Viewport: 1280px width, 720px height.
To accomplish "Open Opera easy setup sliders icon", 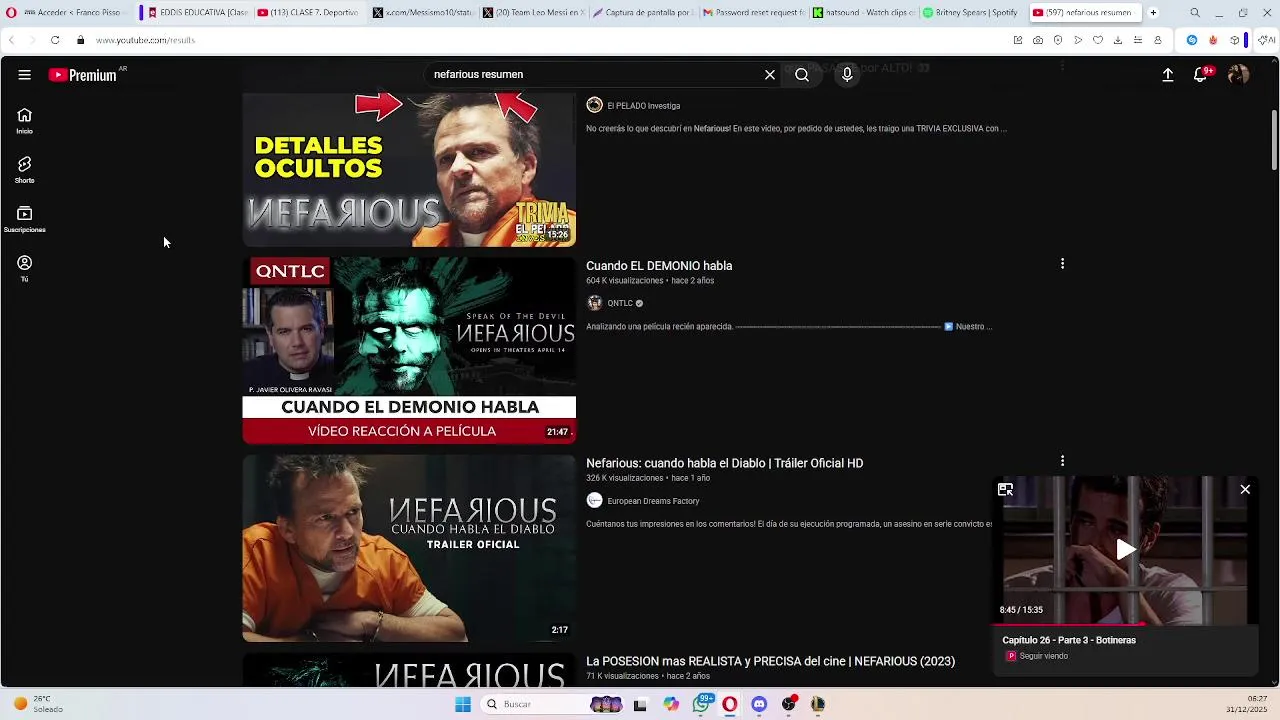I will pos(1138,40).
